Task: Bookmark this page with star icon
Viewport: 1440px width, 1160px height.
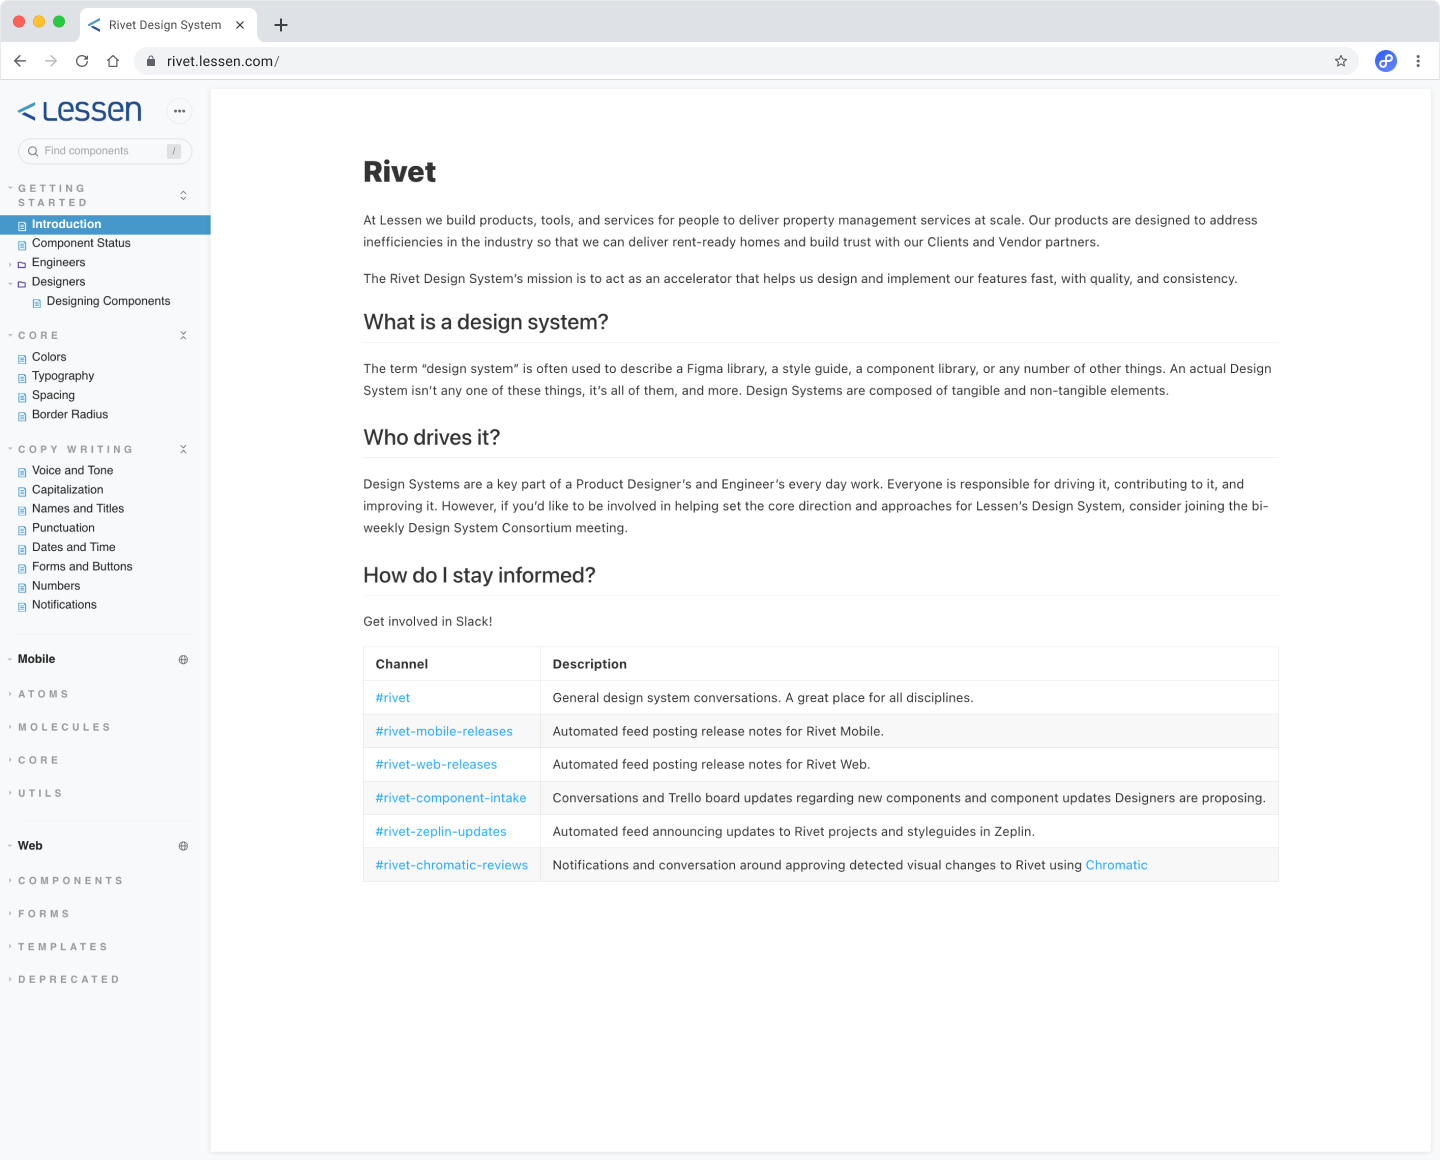Action: coord(1341,61)
